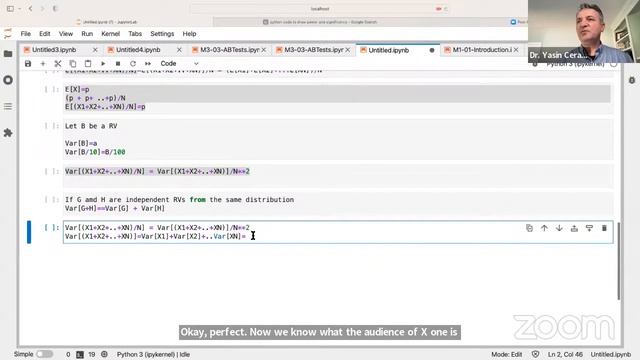Click Mode: Edit in the status bar
Viewport: 640px width, 360px height.
click(507, 354)
